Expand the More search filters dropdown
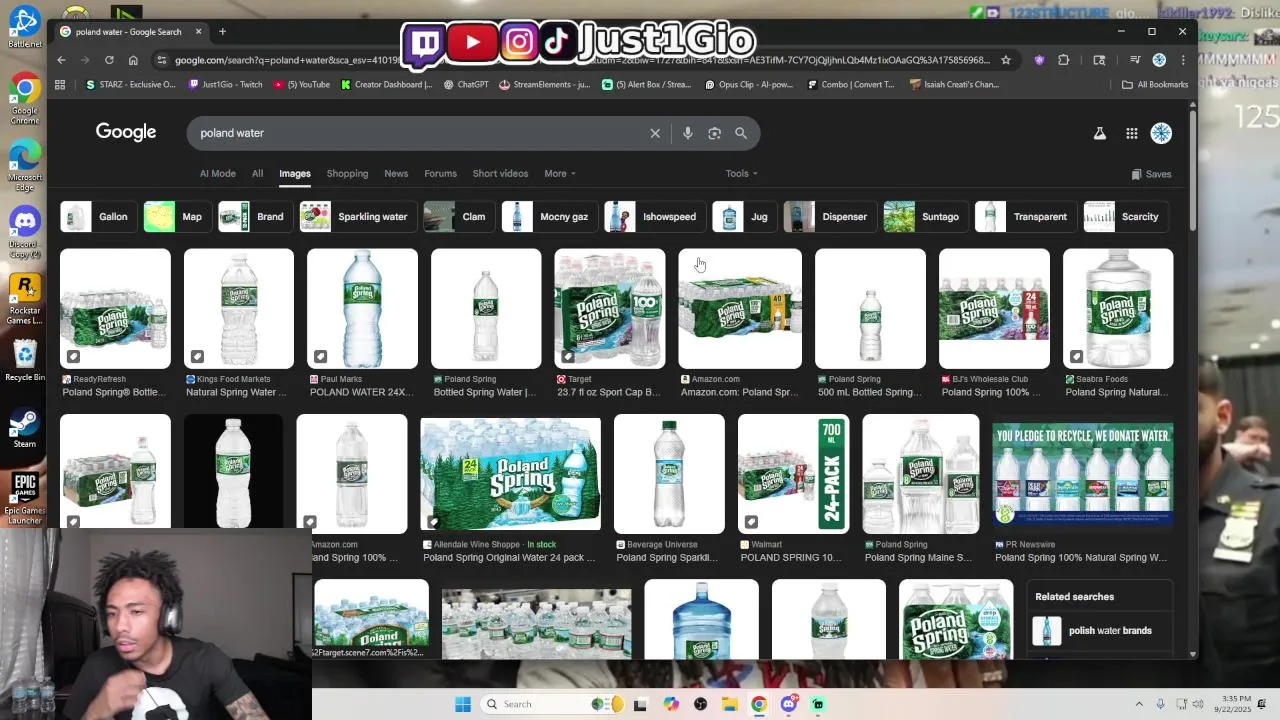Image resolution: width=1280 pixels, height=720 pixels. pos(560,174)
